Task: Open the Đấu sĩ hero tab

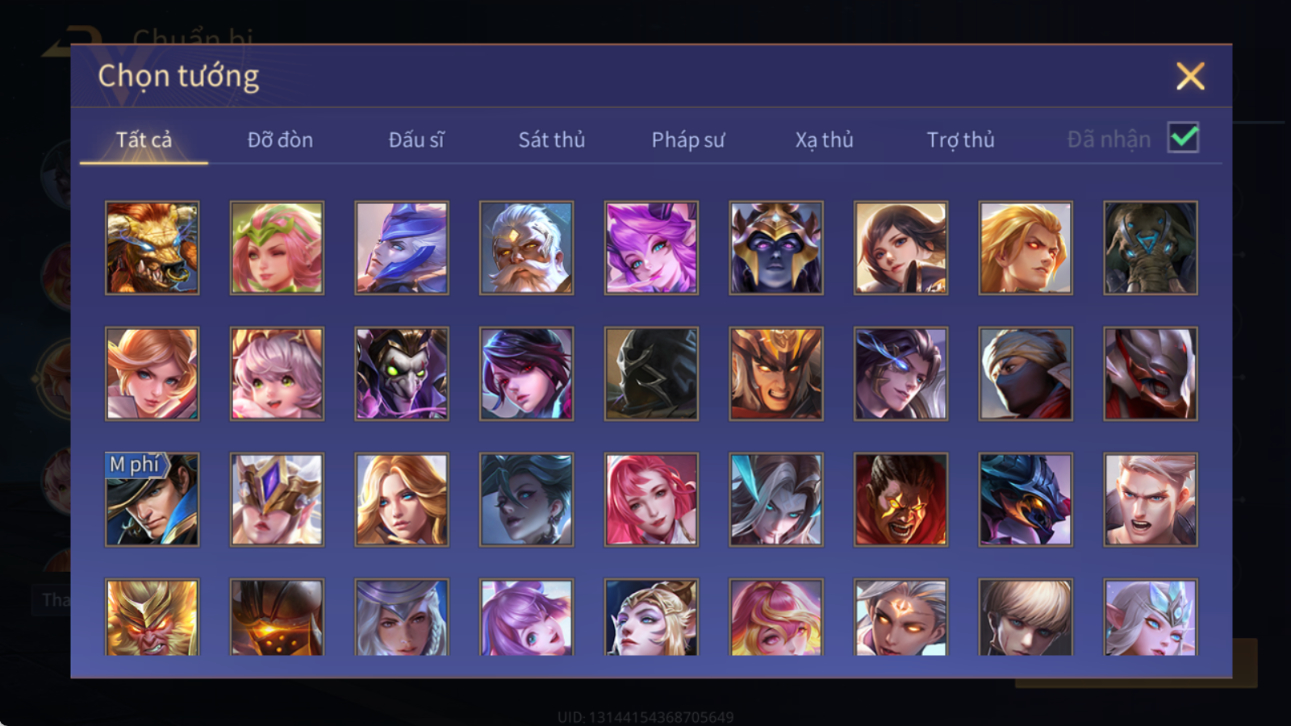Action: coord(416,140)
